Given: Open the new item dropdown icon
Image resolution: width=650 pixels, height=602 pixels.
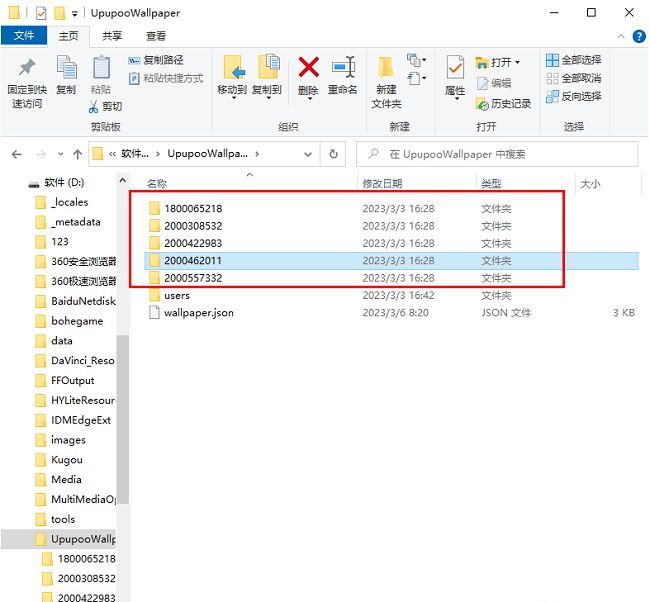Looking at the screenshot, I should (416, 60).
